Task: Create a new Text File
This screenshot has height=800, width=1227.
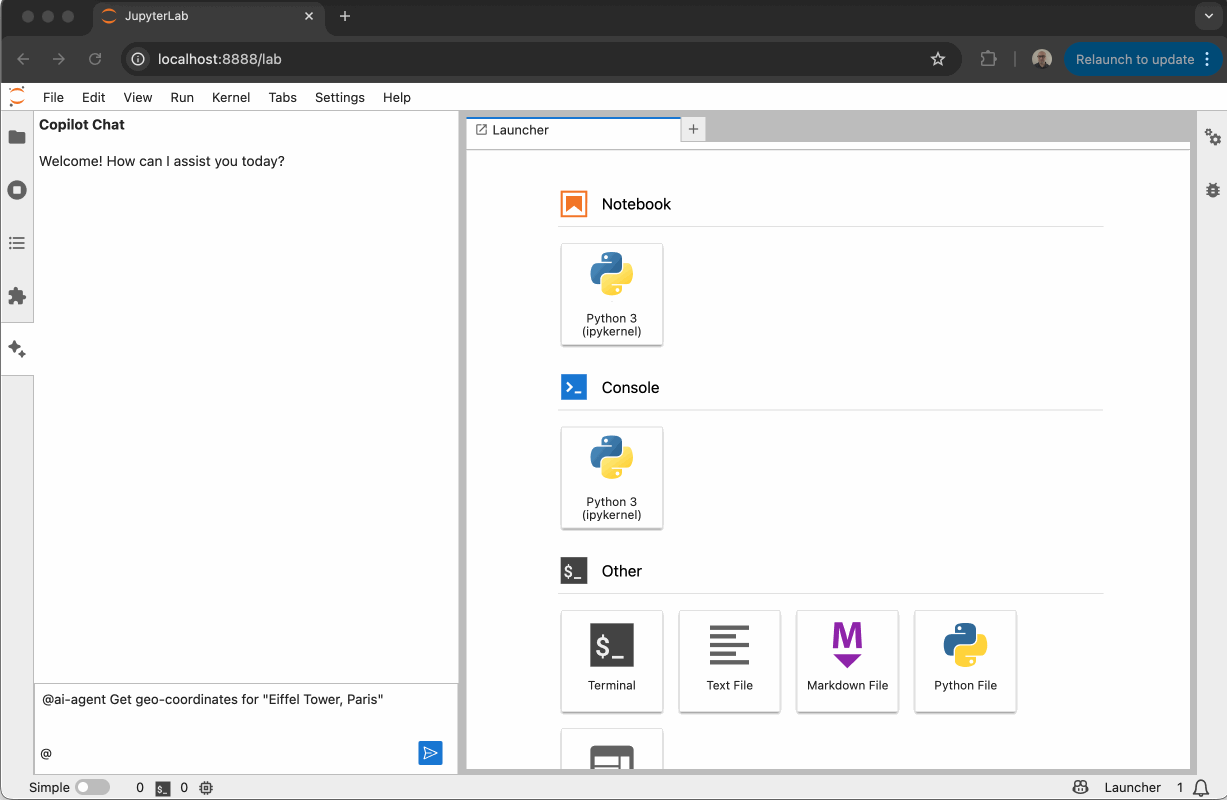Action: pyautogui.click(x=730, y=661)
